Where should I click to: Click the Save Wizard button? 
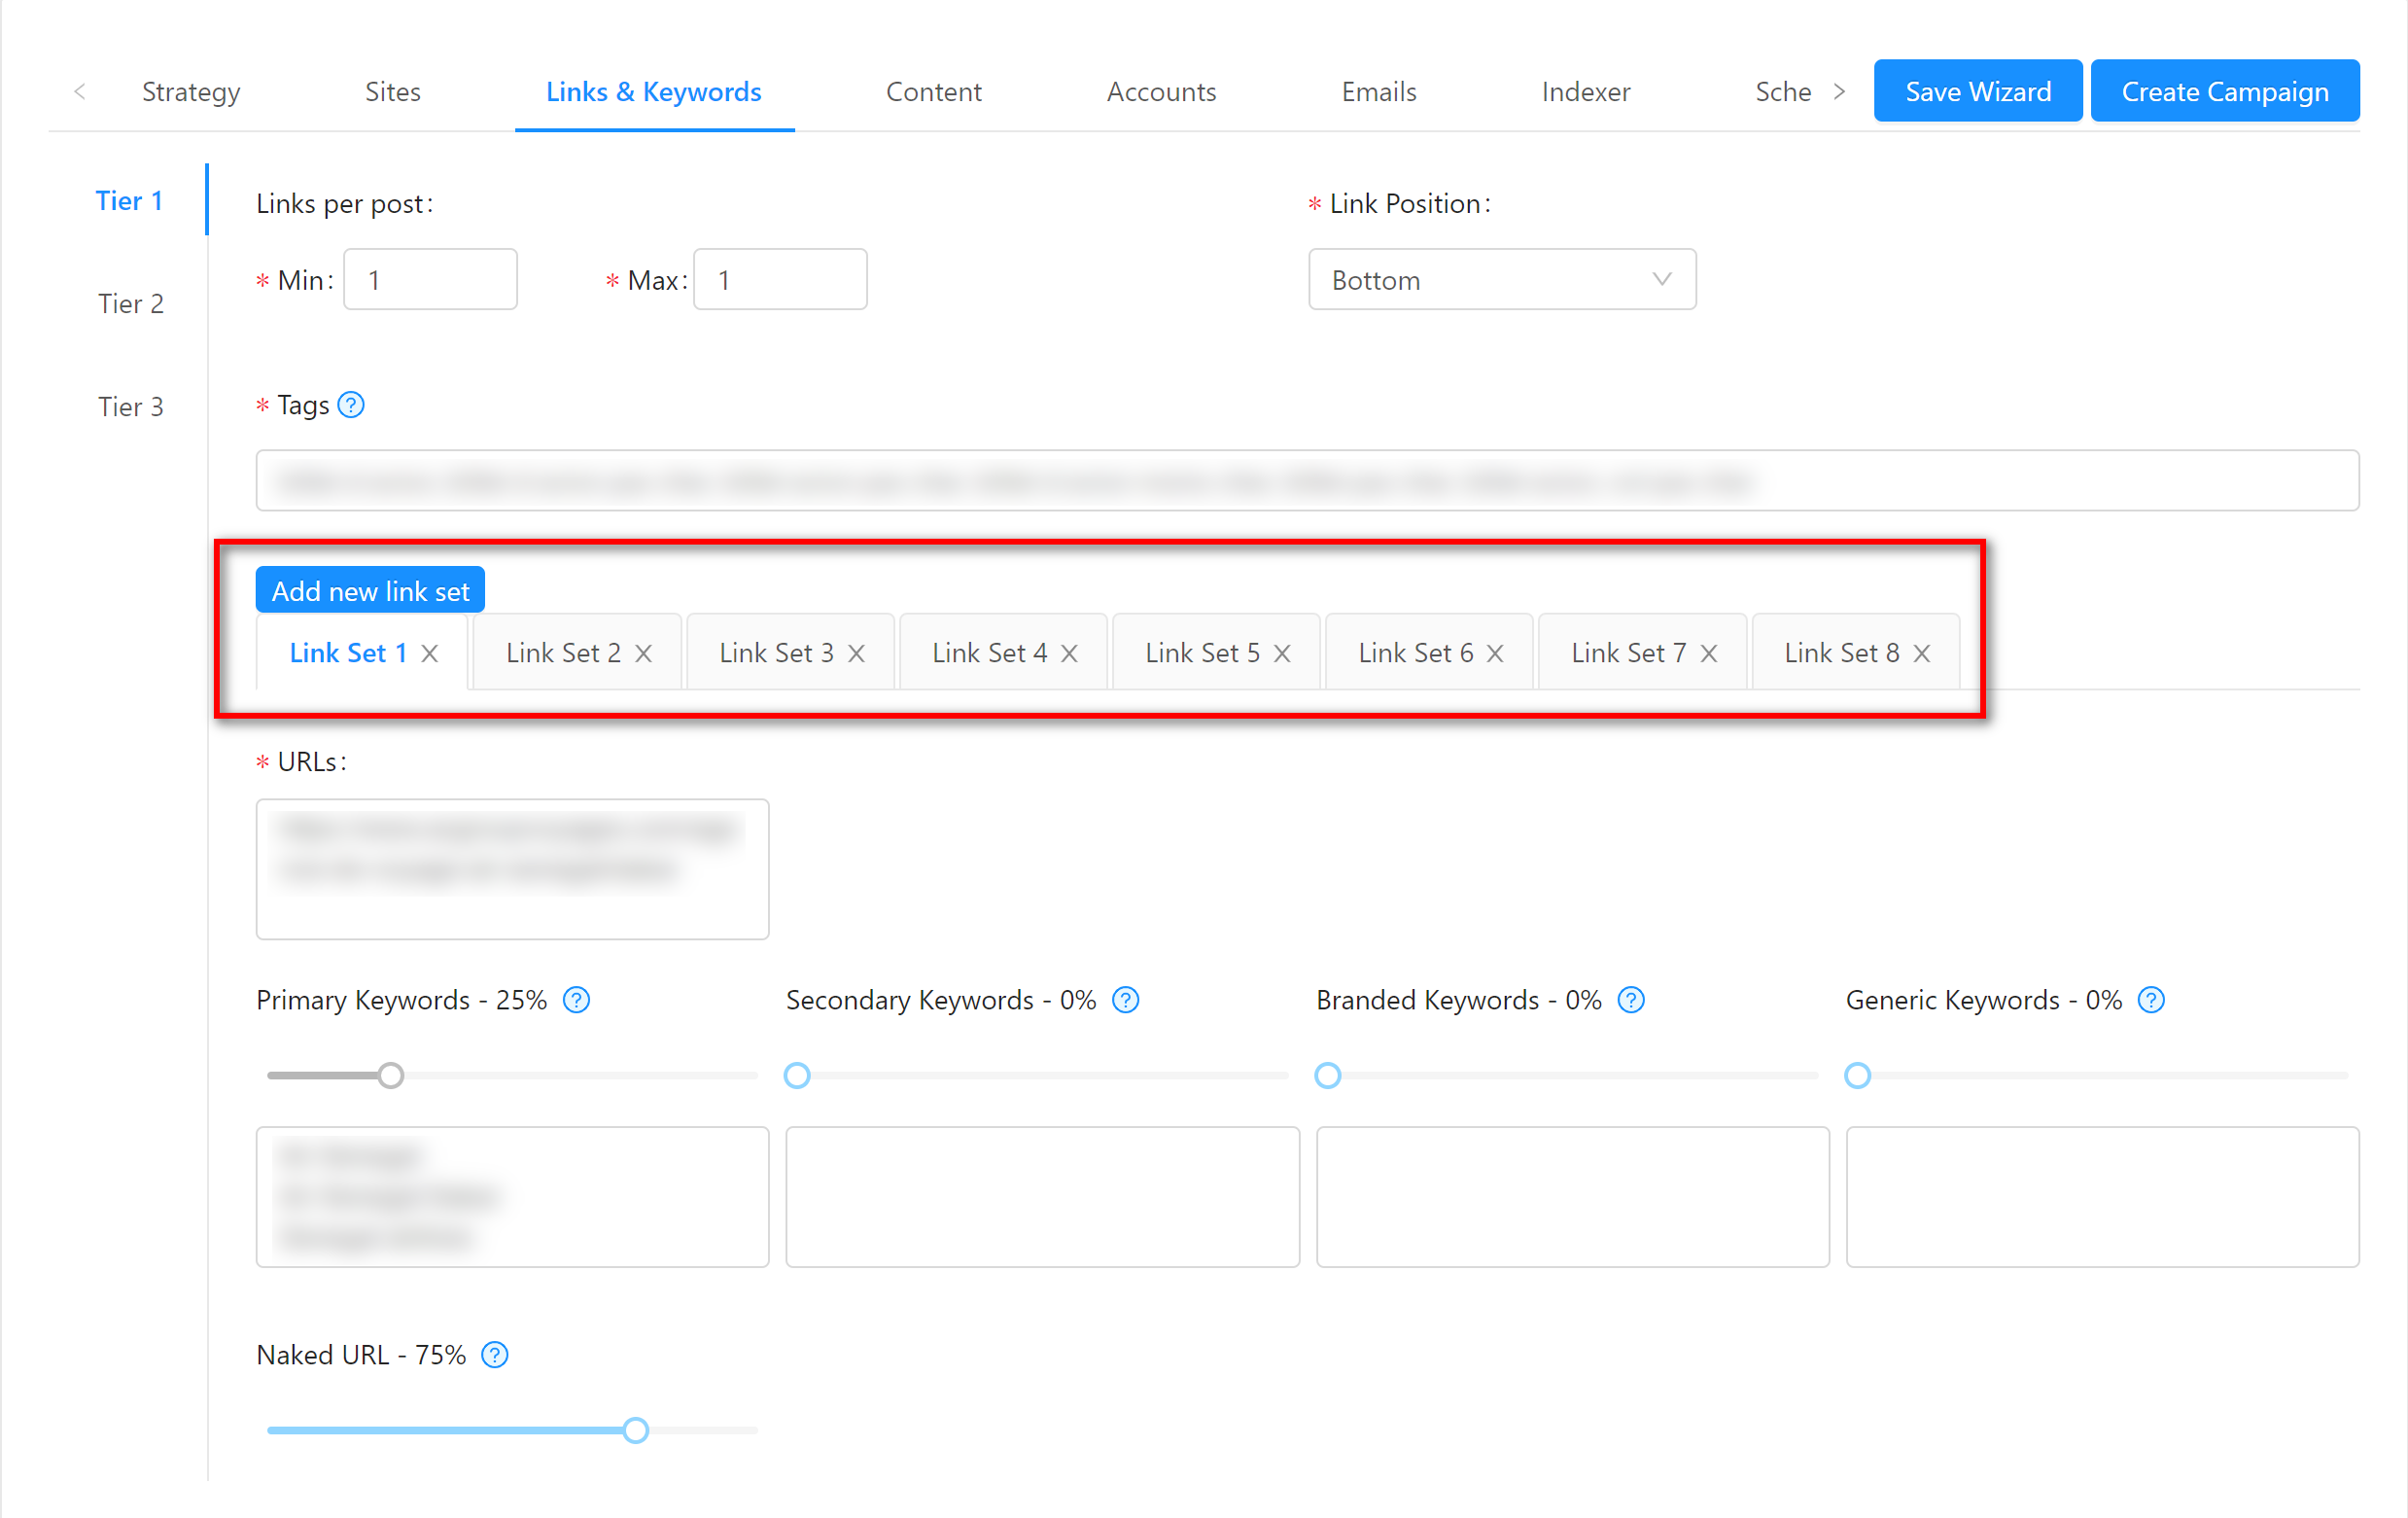point(1977,92)
